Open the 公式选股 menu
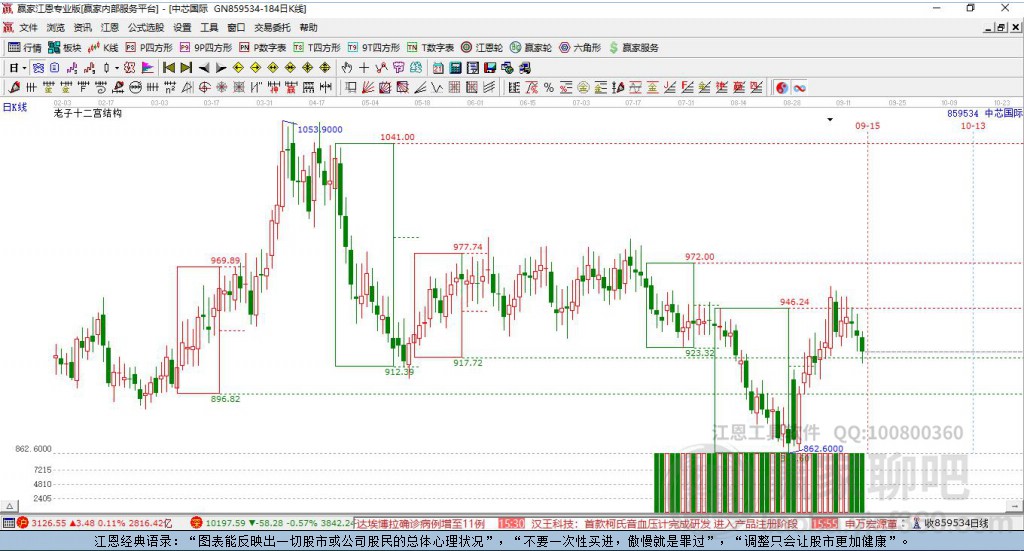 146,27
